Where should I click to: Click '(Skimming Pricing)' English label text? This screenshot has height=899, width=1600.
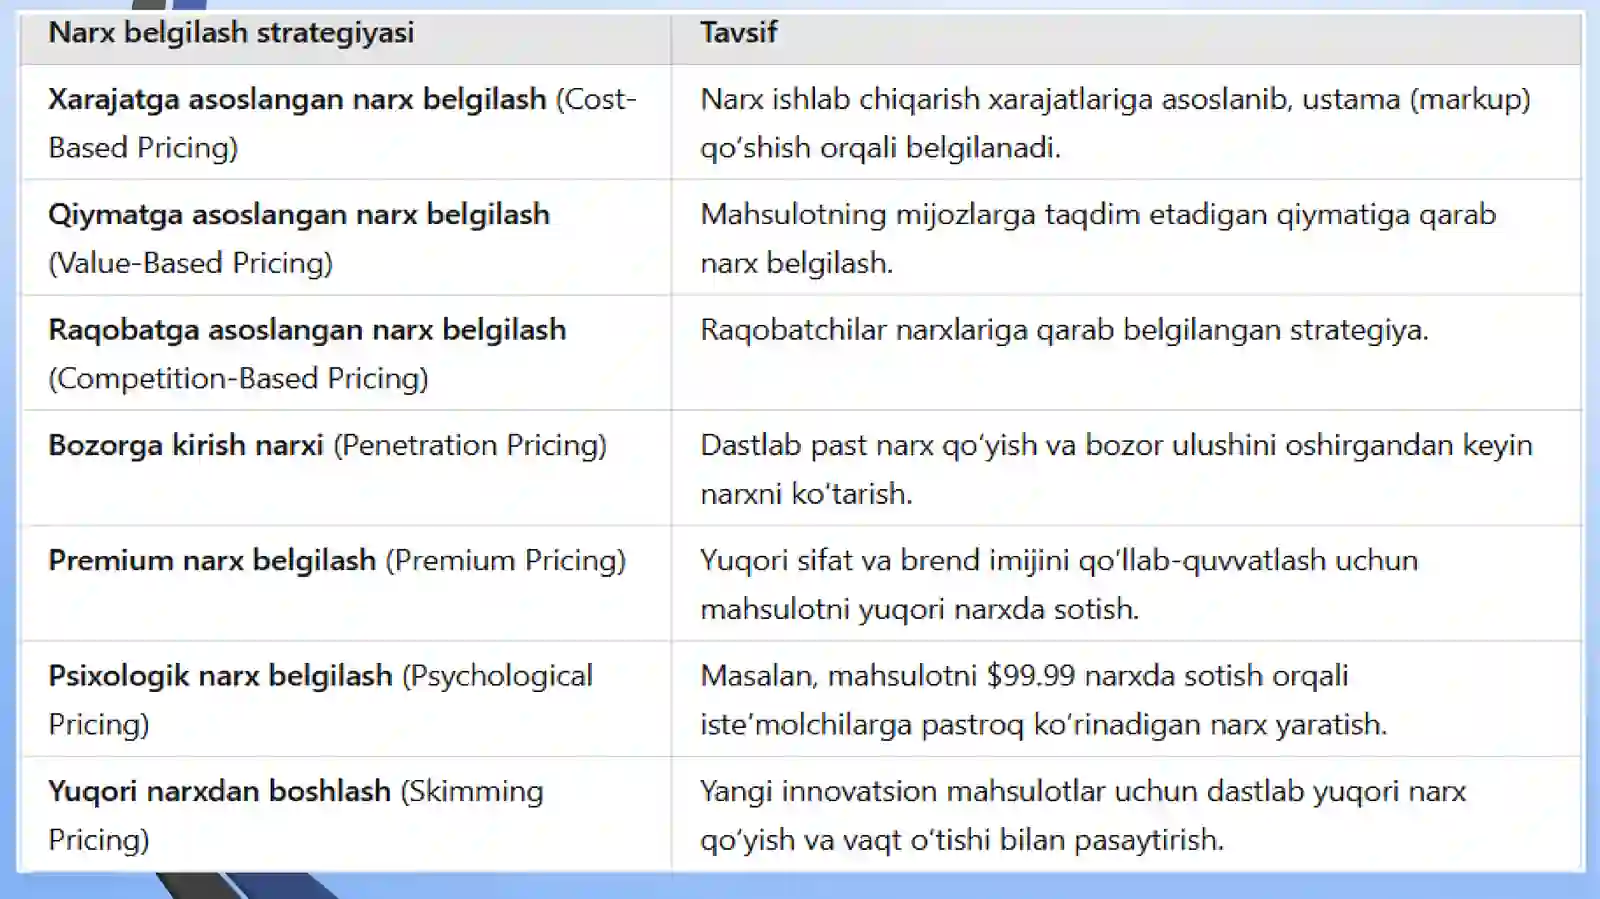pos(296,814)
